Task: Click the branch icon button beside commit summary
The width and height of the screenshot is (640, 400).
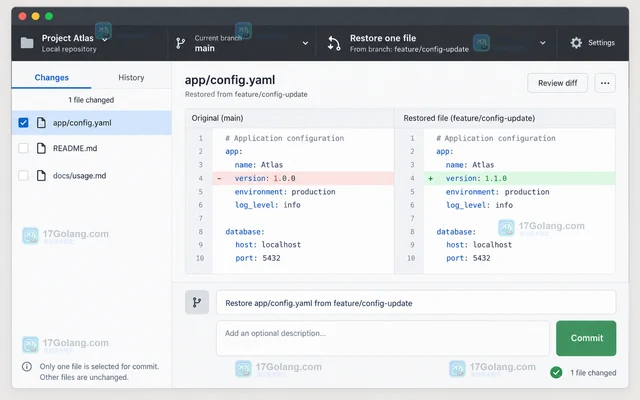Action: point(197,302)
